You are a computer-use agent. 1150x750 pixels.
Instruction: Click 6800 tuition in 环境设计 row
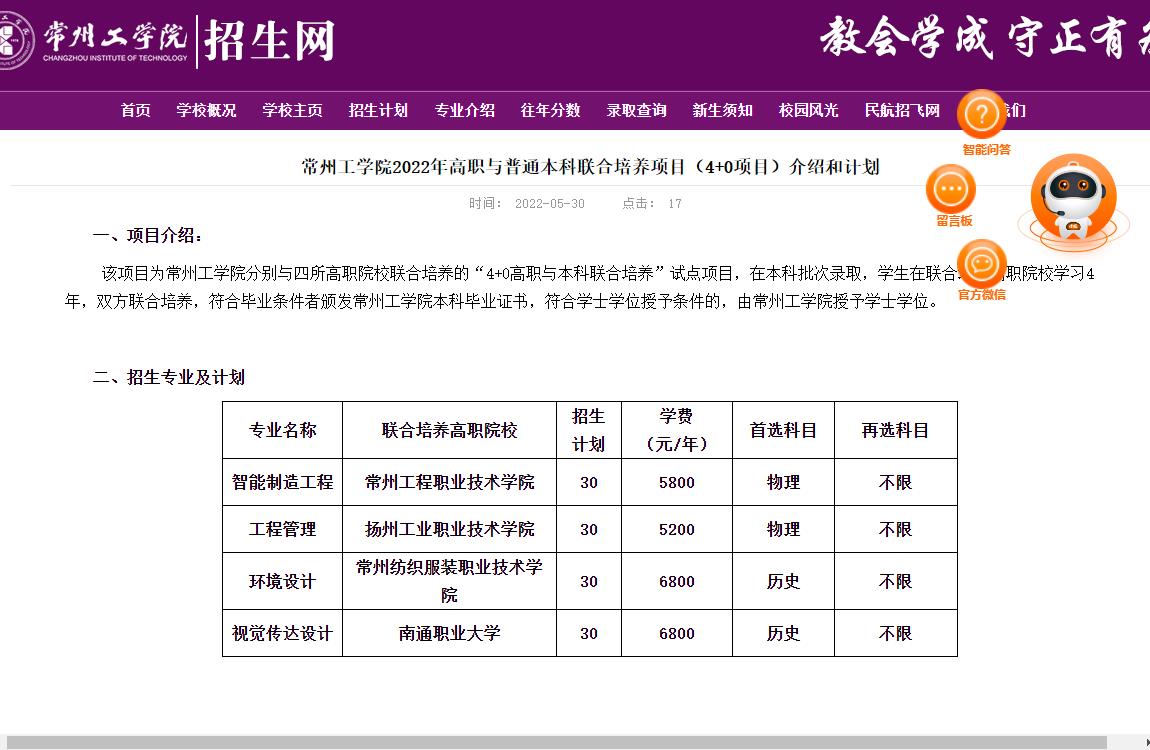pyautogui.click(x=677, y=581)
